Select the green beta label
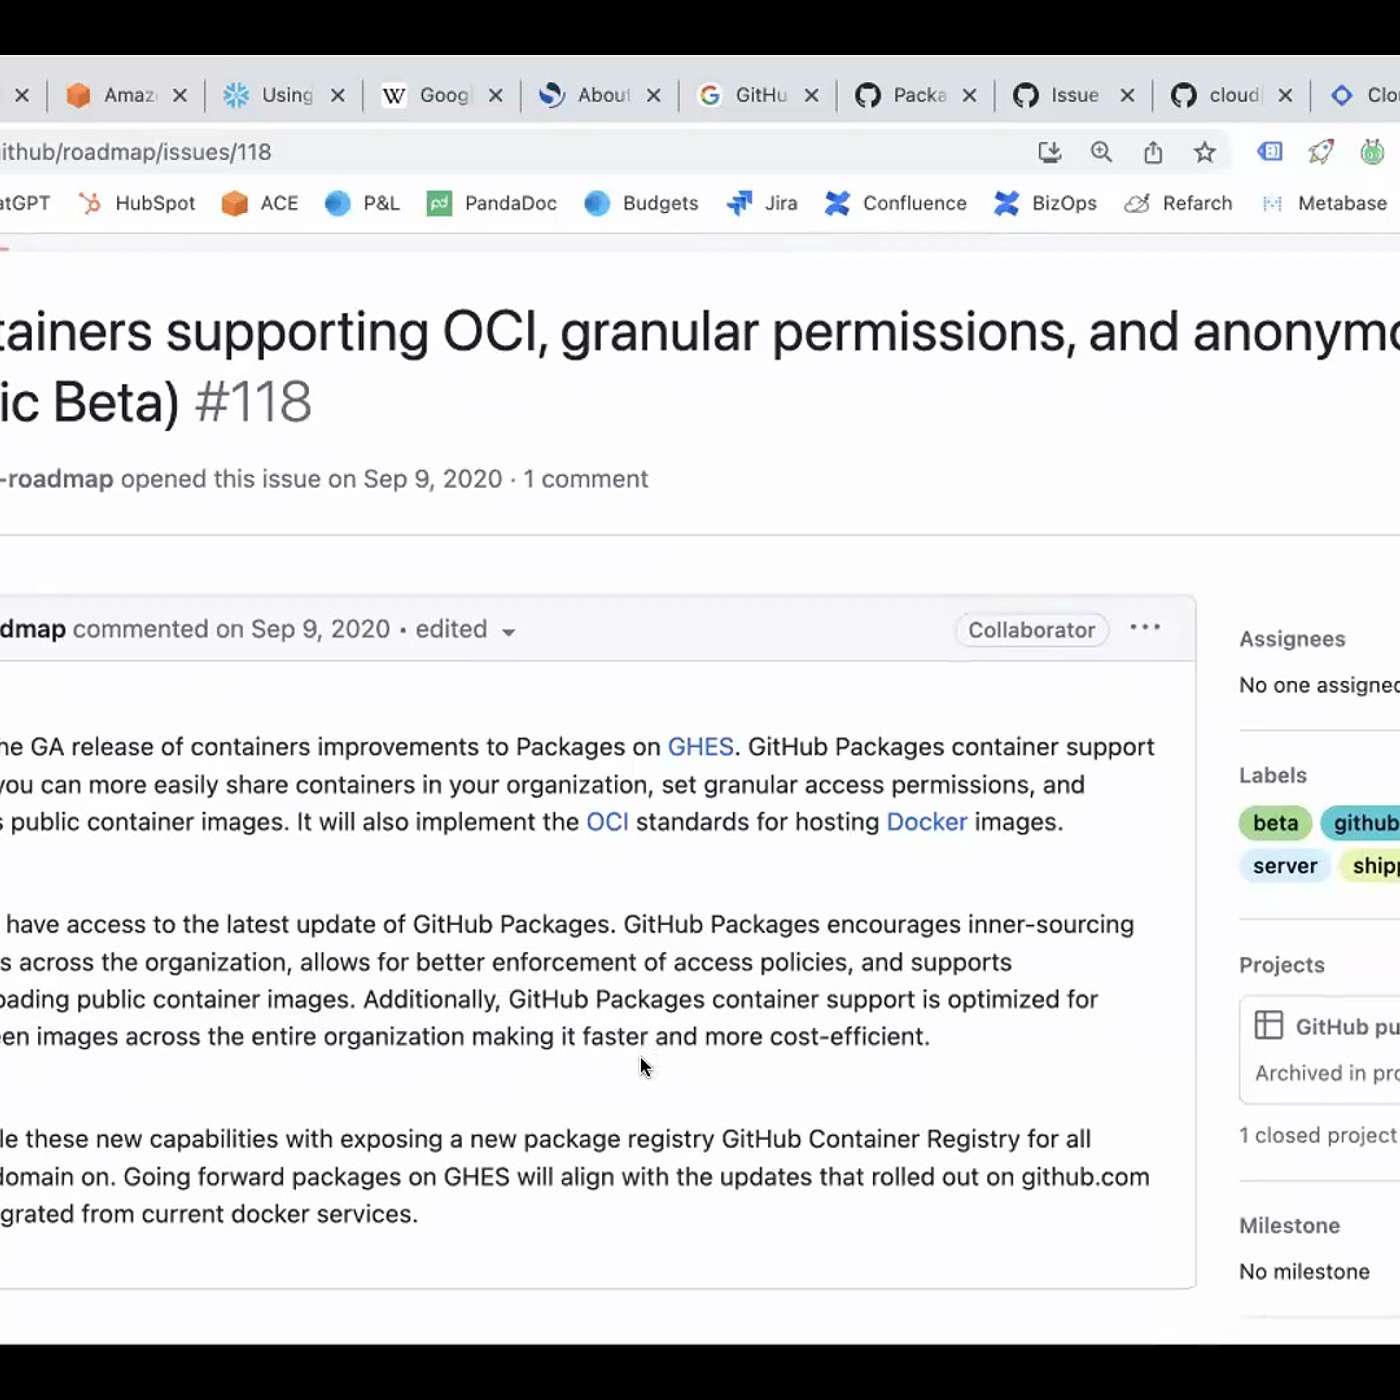1400x1400 pixels. pyautogui.click(x=1275, y=823)
